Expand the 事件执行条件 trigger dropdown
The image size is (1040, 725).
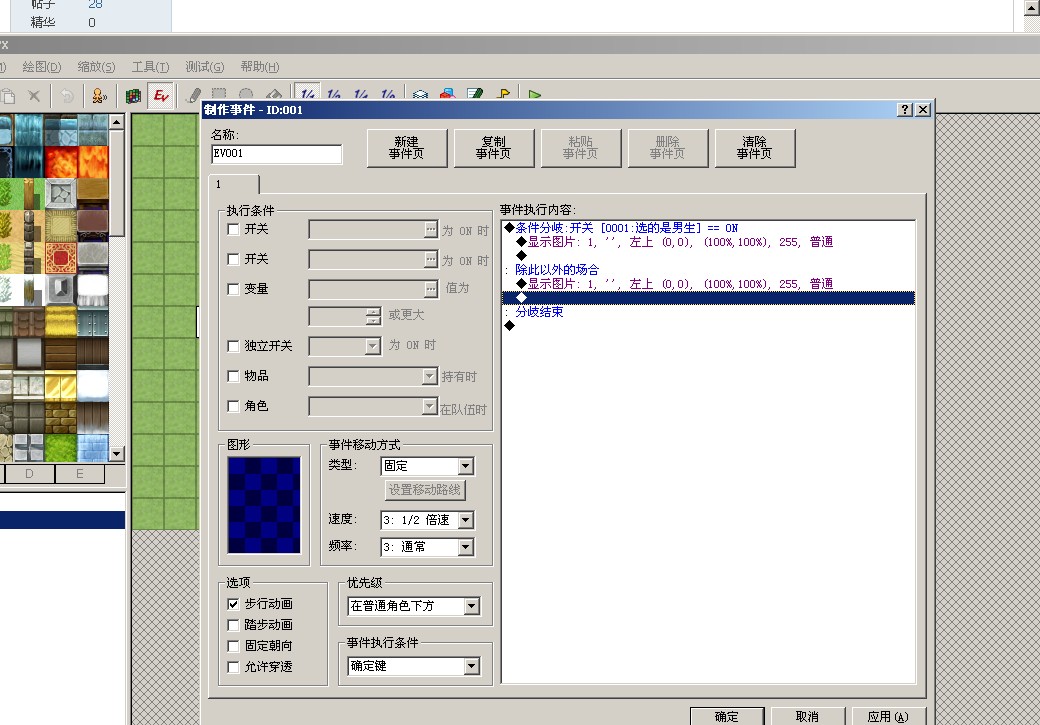tap(472, 666)
